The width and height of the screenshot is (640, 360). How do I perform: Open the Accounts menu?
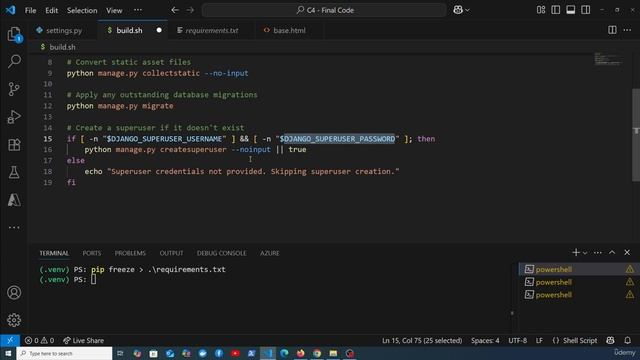pos(14,292)
